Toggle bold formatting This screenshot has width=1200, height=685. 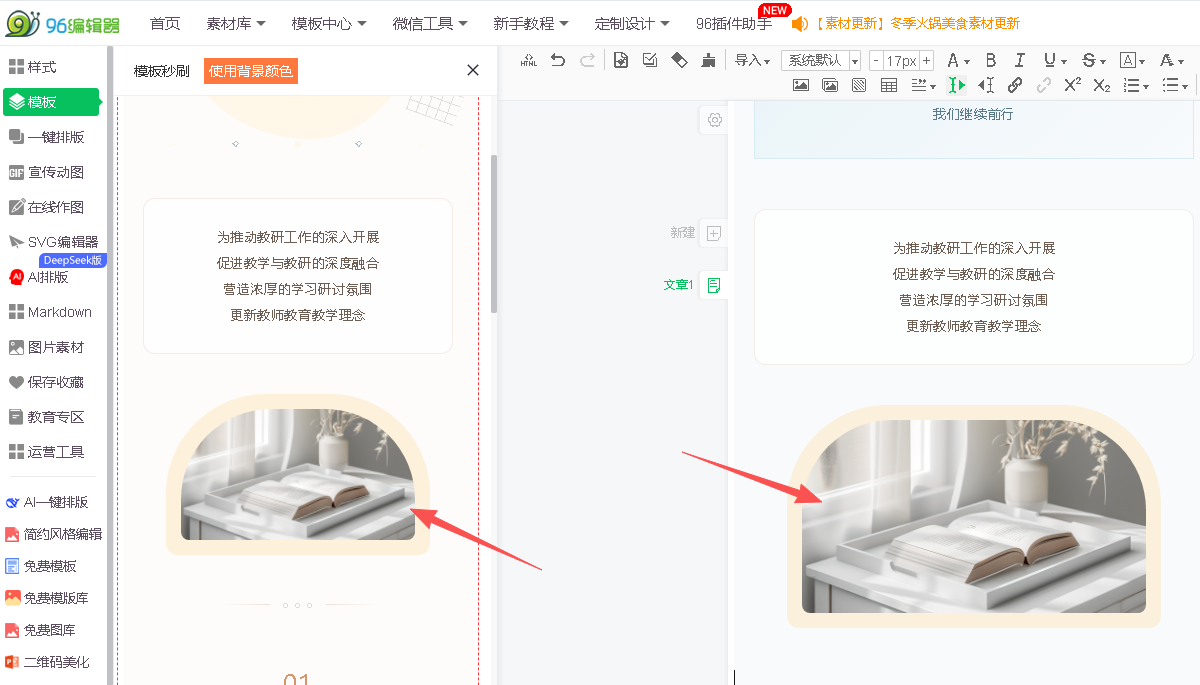(x=990, y=61)
